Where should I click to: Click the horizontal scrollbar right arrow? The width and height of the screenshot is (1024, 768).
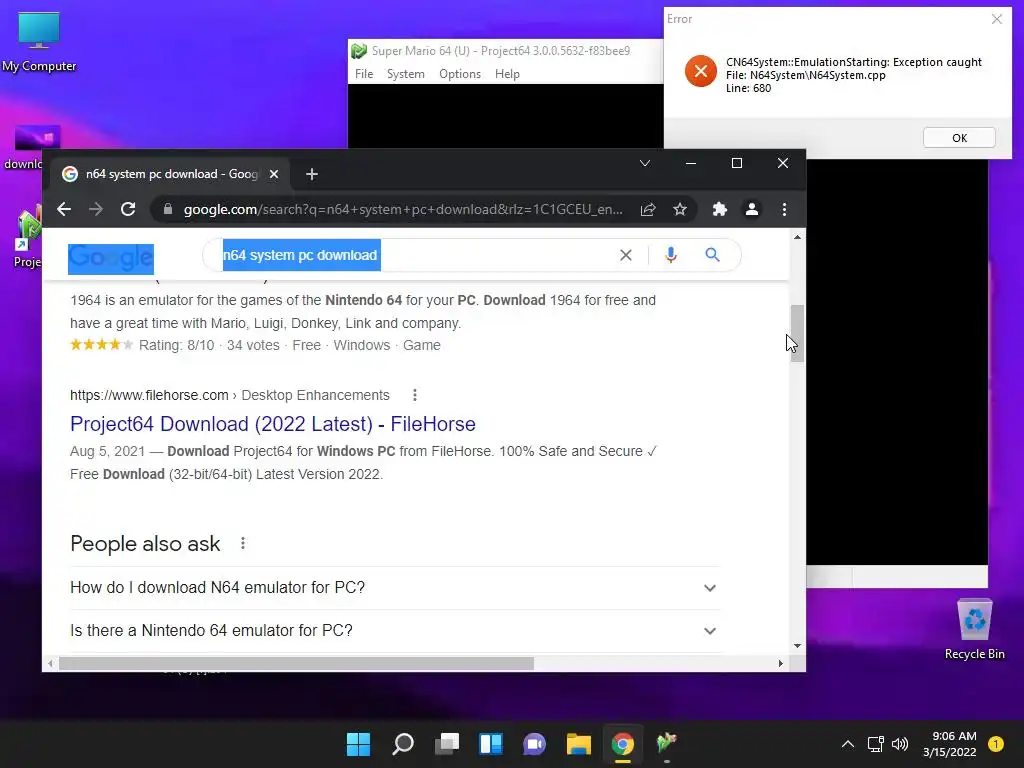click(x=780, y=664)
